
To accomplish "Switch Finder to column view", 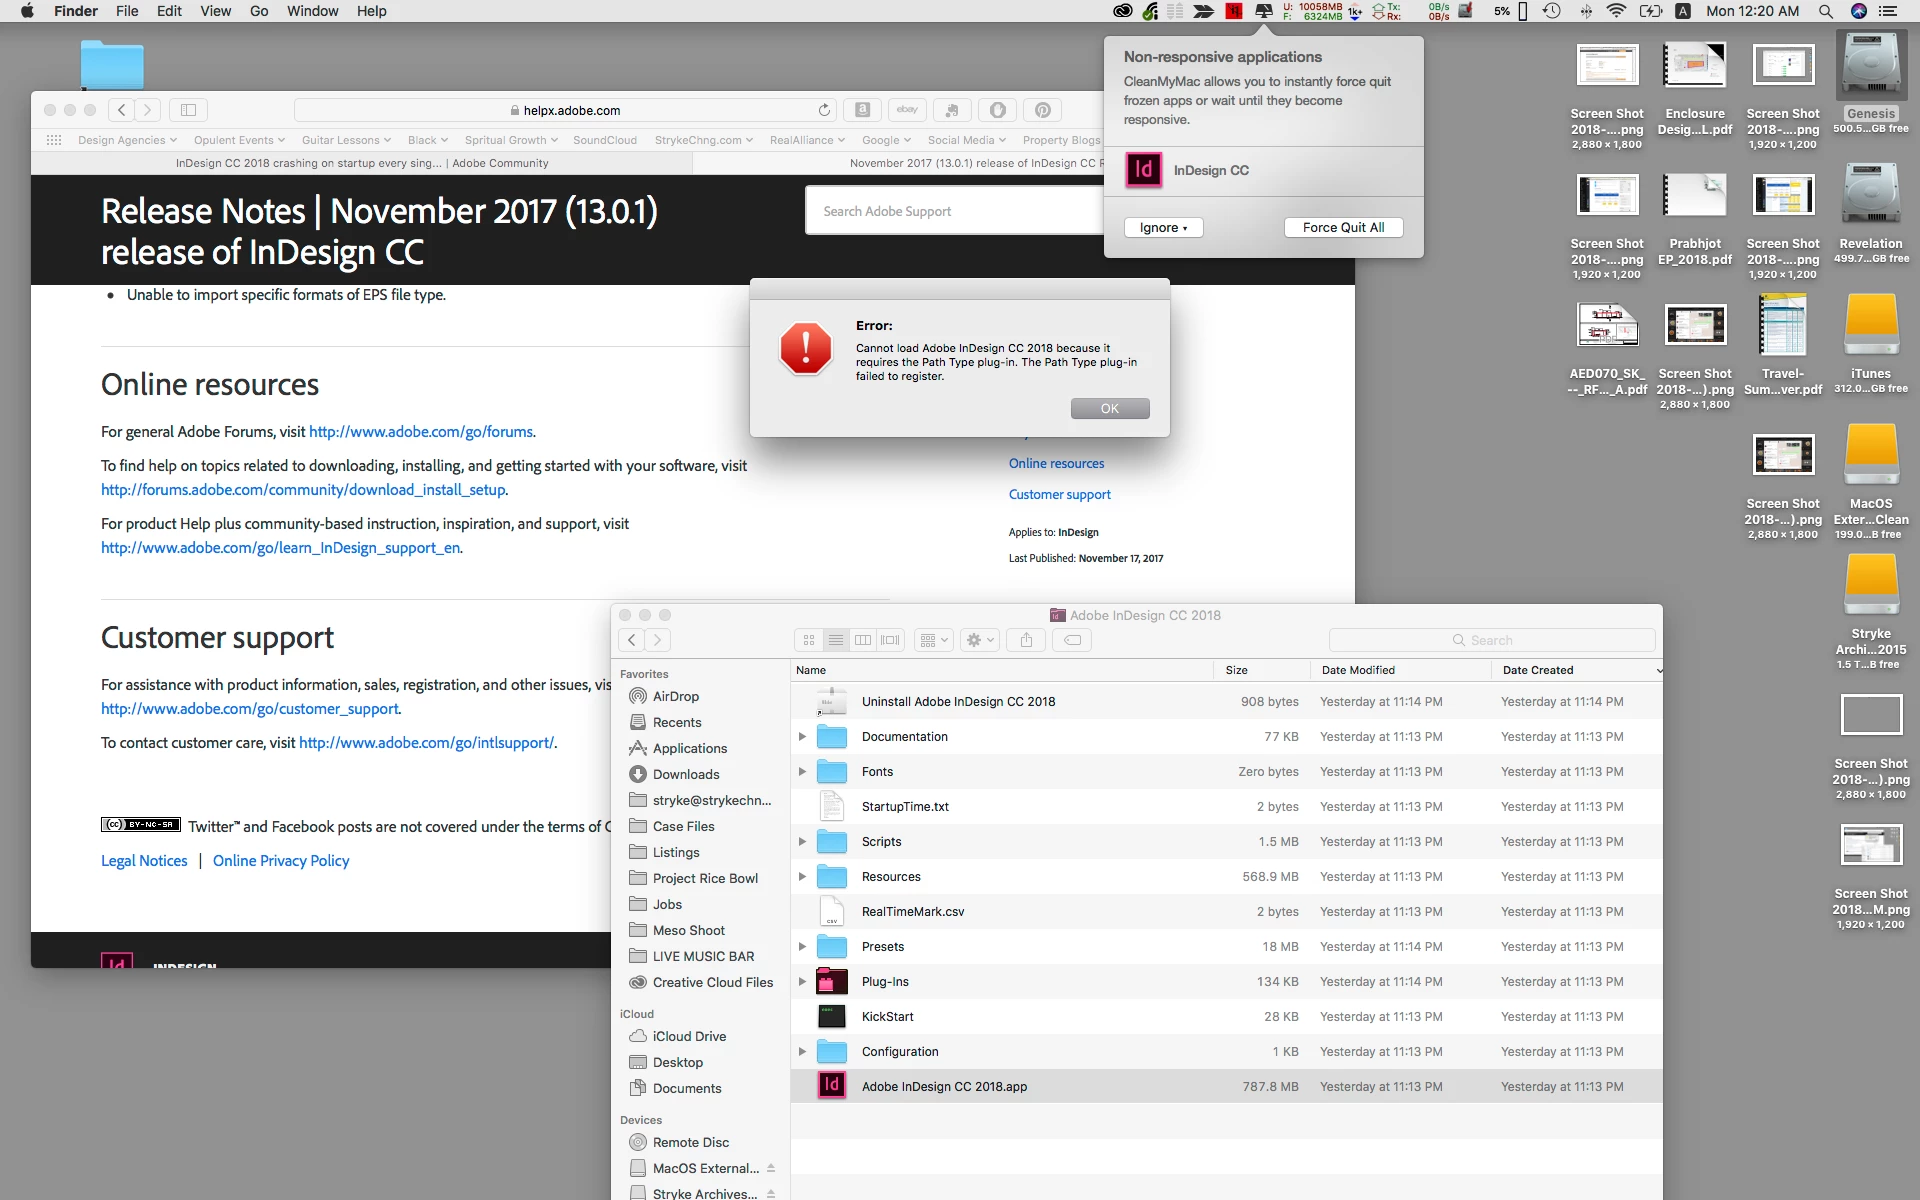I will click(863, 640).
